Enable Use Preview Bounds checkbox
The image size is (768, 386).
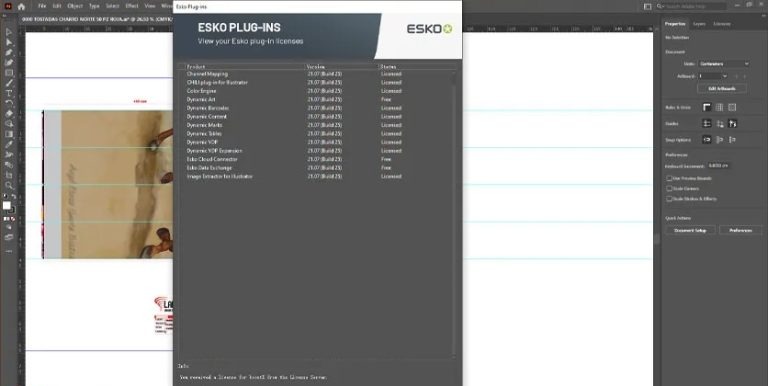[x=669, y=178]
